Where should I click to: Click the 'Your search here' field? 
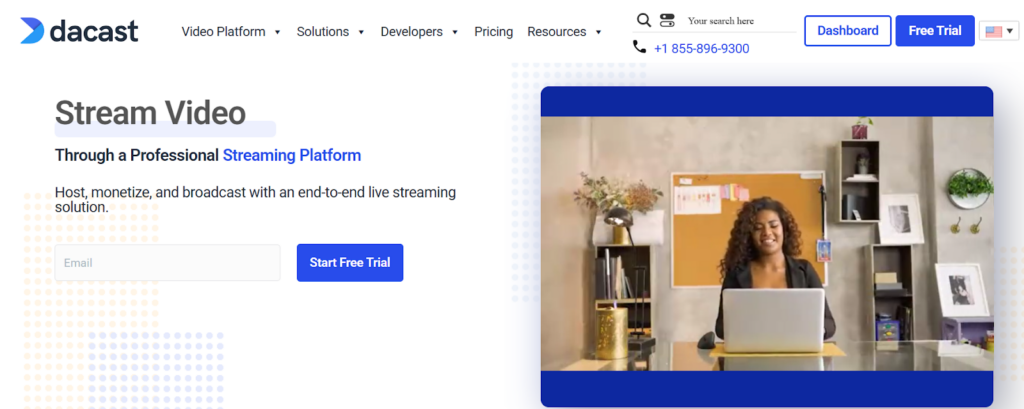(740, 21)
